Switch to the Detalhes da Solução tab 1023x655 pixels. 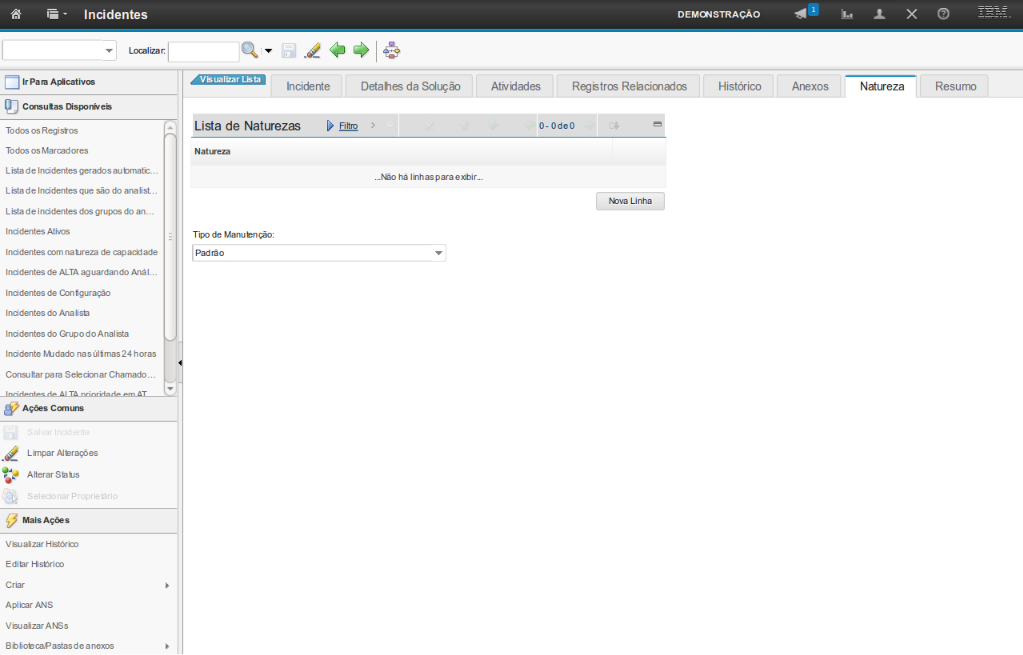click(x=410, y=86)
